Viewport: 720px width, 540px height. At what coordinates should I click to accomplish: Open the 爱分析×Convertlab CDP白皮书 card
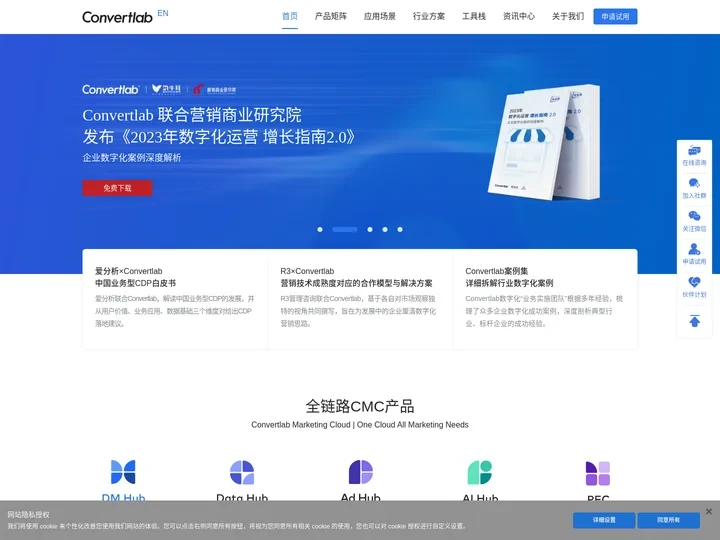point(175,299)
